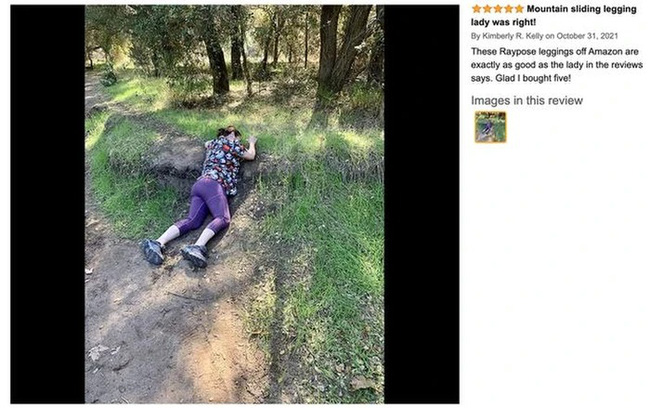The image size is (650, 408).
Task: Click the 'Images in this review' heading
Action: [x=526, y=100]
